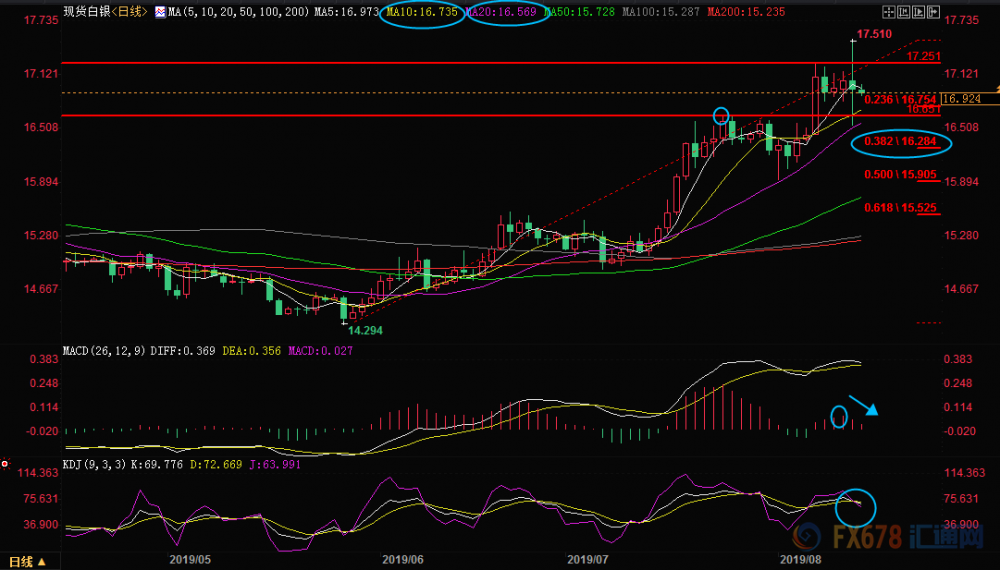Click the D:72.669 value
The image size is (1000, 570).
pyautogui.click(x=216, y=464)
